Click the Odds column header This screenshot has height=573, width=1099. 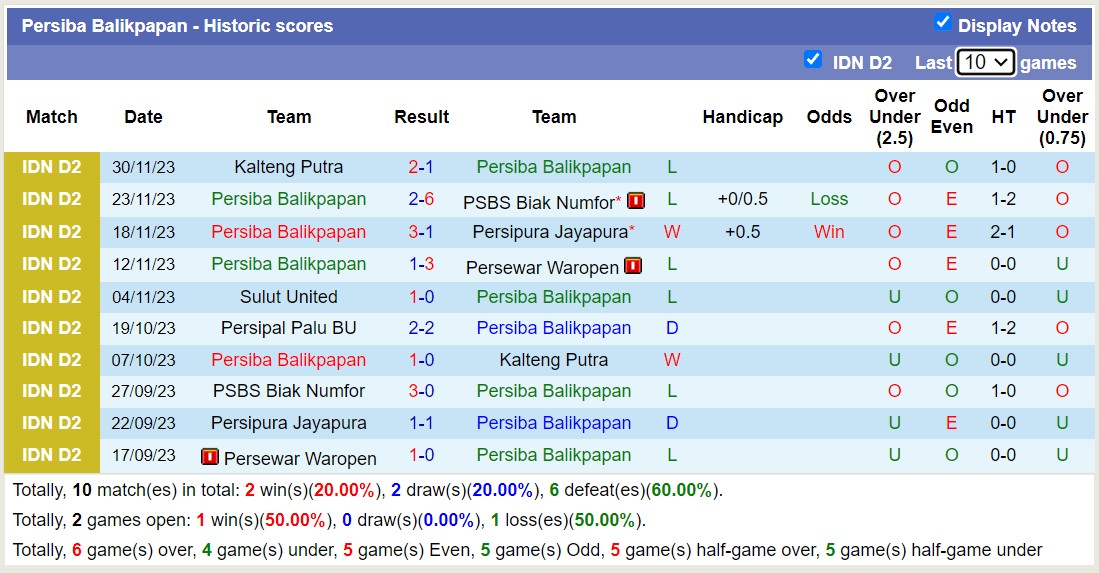tap(829, 117)
